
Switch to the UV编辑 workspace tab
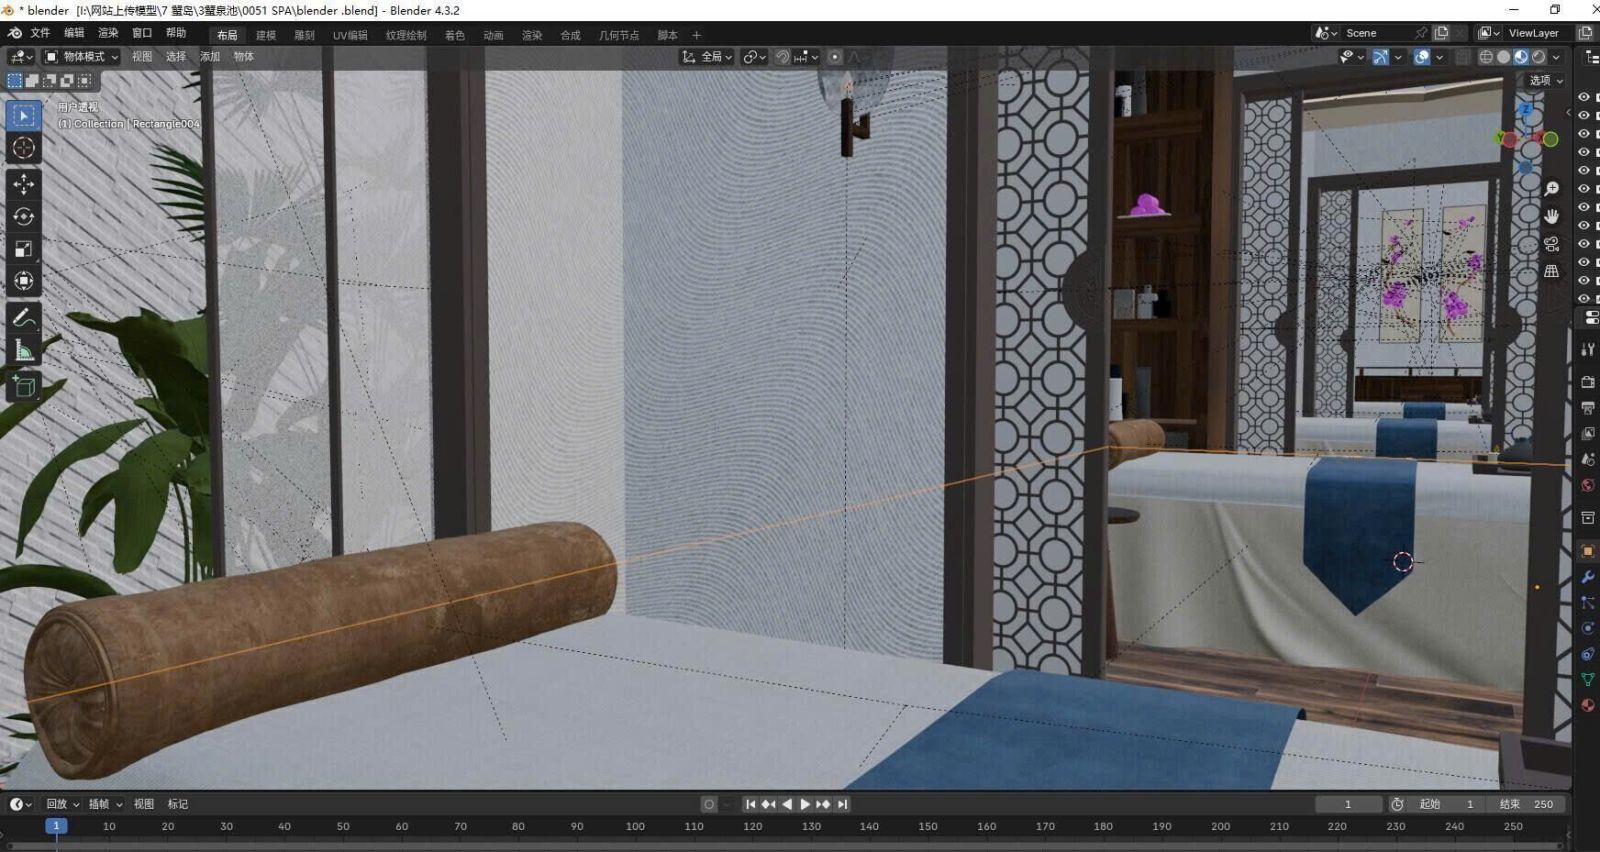350,35
